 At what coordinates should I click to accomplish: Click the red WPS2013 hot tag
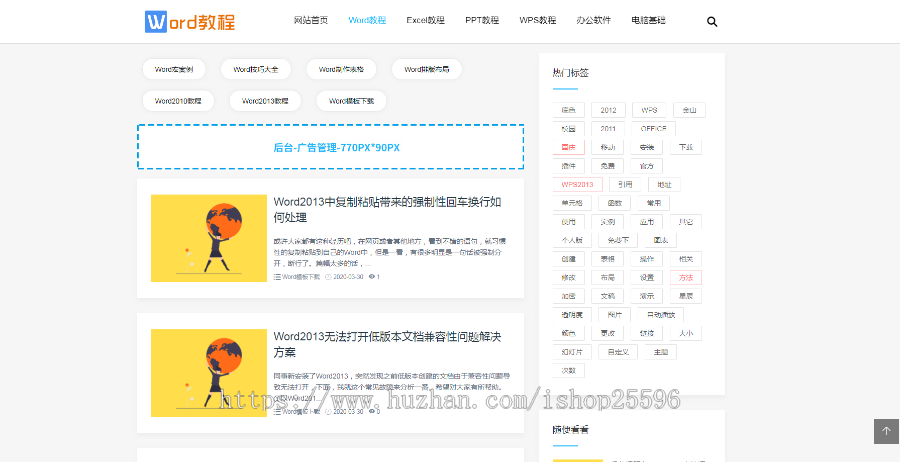577,184
